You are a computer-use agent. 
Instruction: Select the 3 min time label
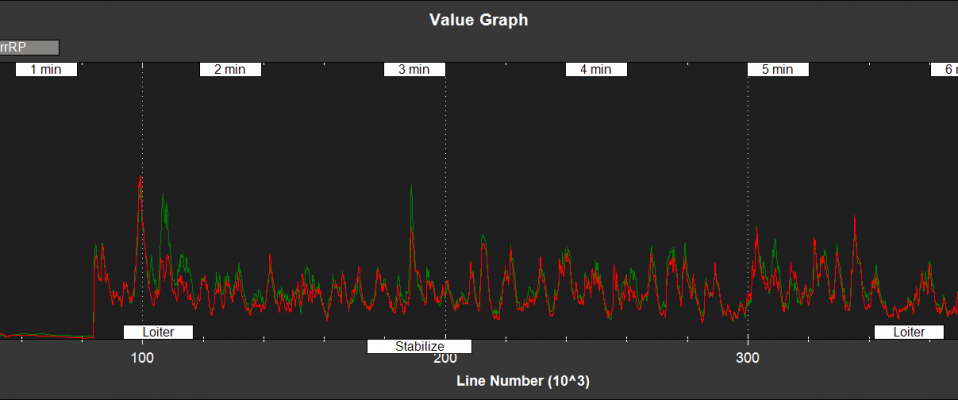[414, 70]
